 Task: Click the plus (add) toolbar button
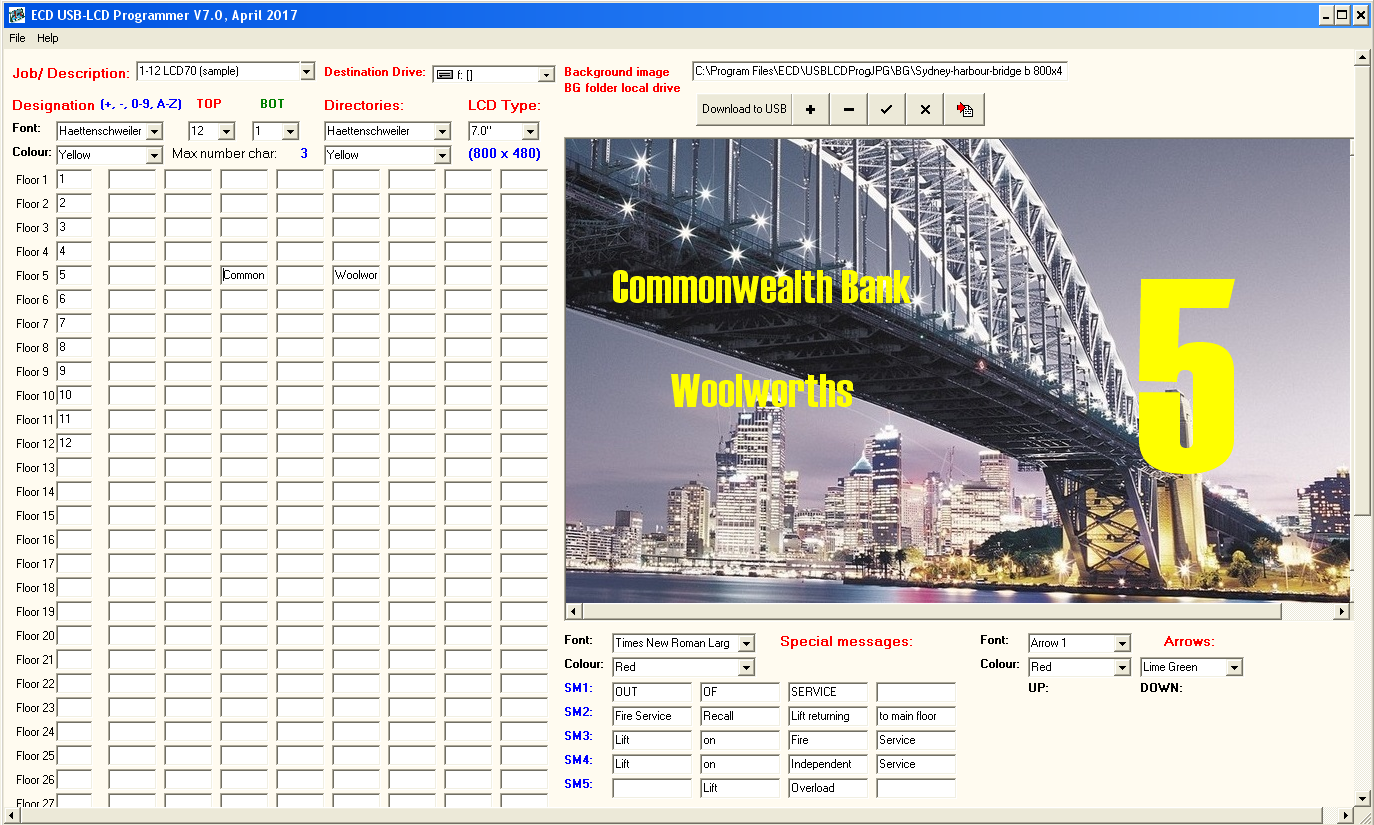pos(811,109)
